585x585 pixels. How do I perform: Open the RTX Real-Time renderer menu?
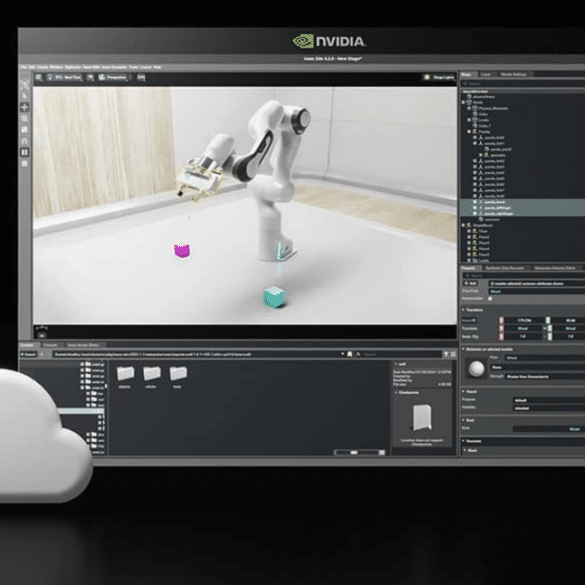coord(64,78)
